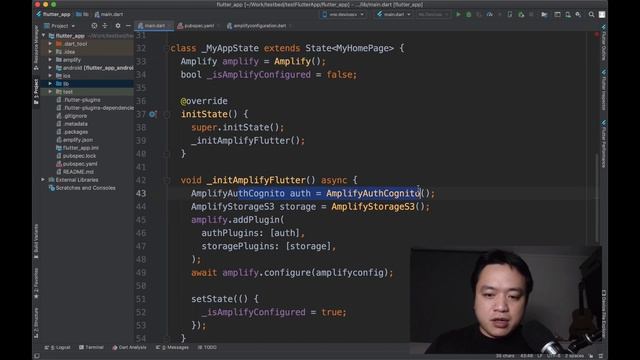
Task: Collapse the flutter_app root folder
Action: point(44,36)
